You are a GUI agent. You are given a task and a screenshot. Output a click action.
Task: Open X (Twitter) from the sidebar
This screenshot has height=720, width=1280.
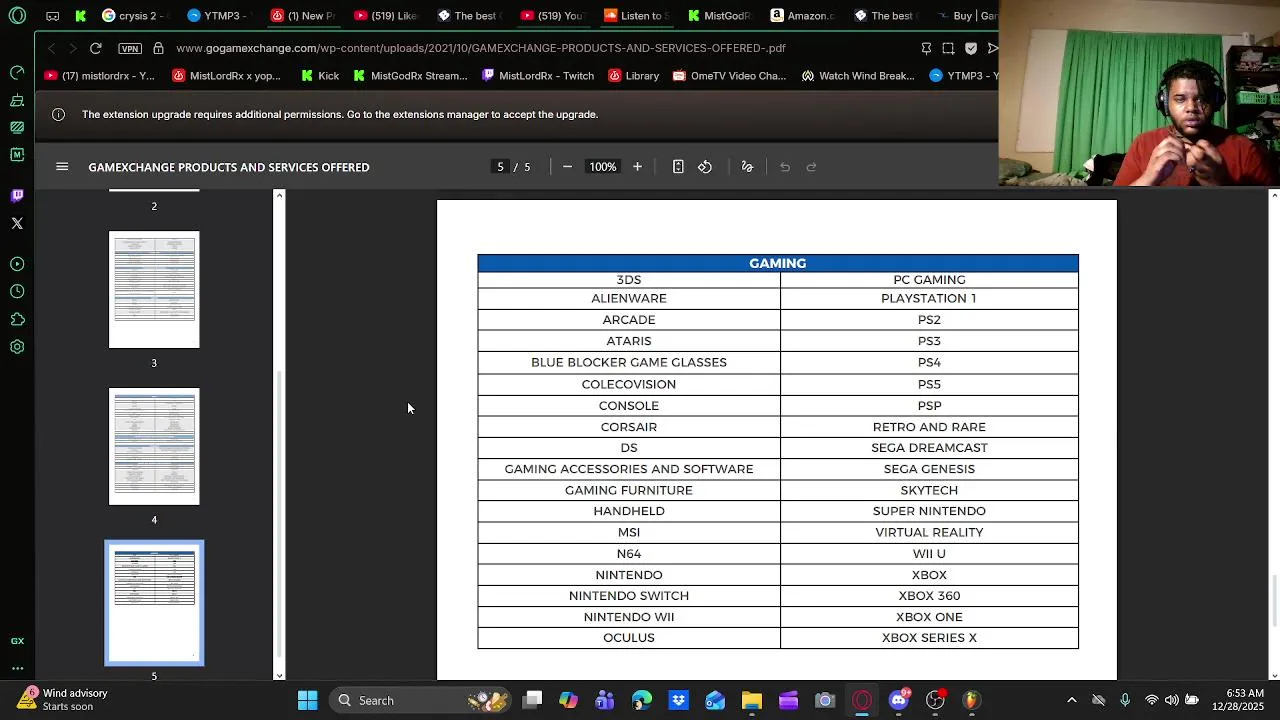[x=17, y=223]
